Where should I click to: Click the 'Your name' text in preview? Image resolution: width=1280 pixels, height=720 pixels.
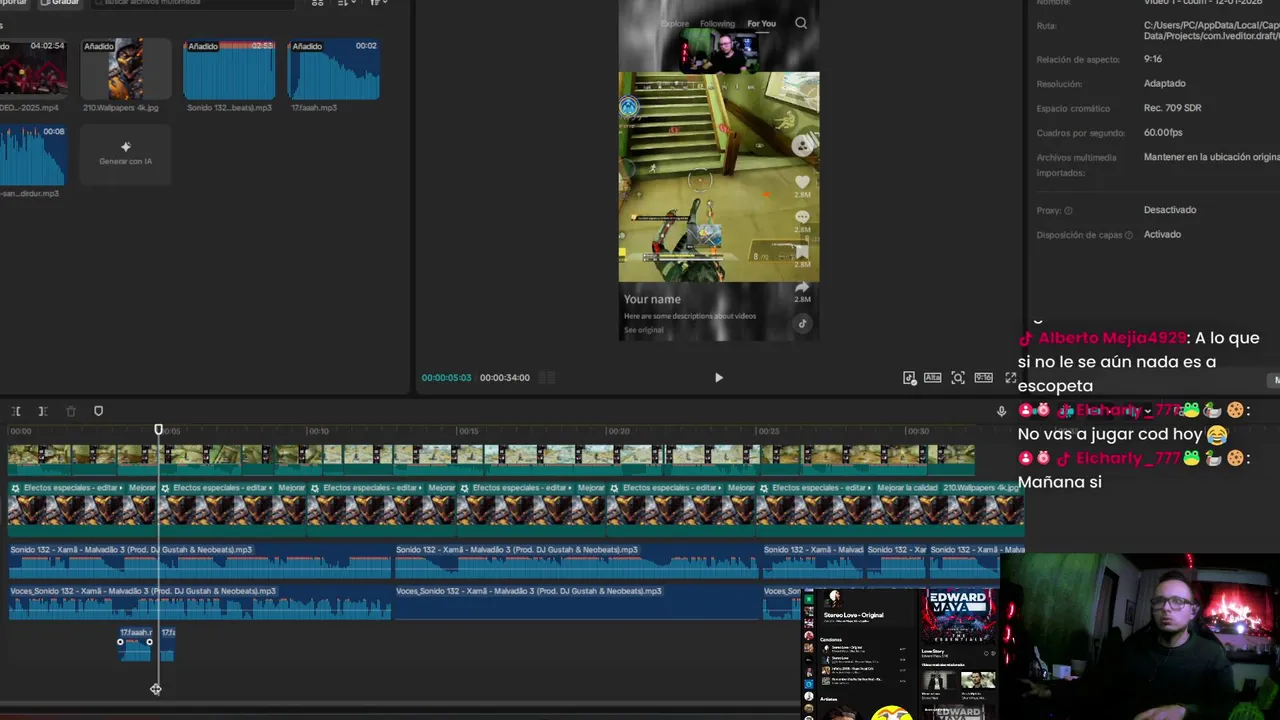(x=652, y=299)
